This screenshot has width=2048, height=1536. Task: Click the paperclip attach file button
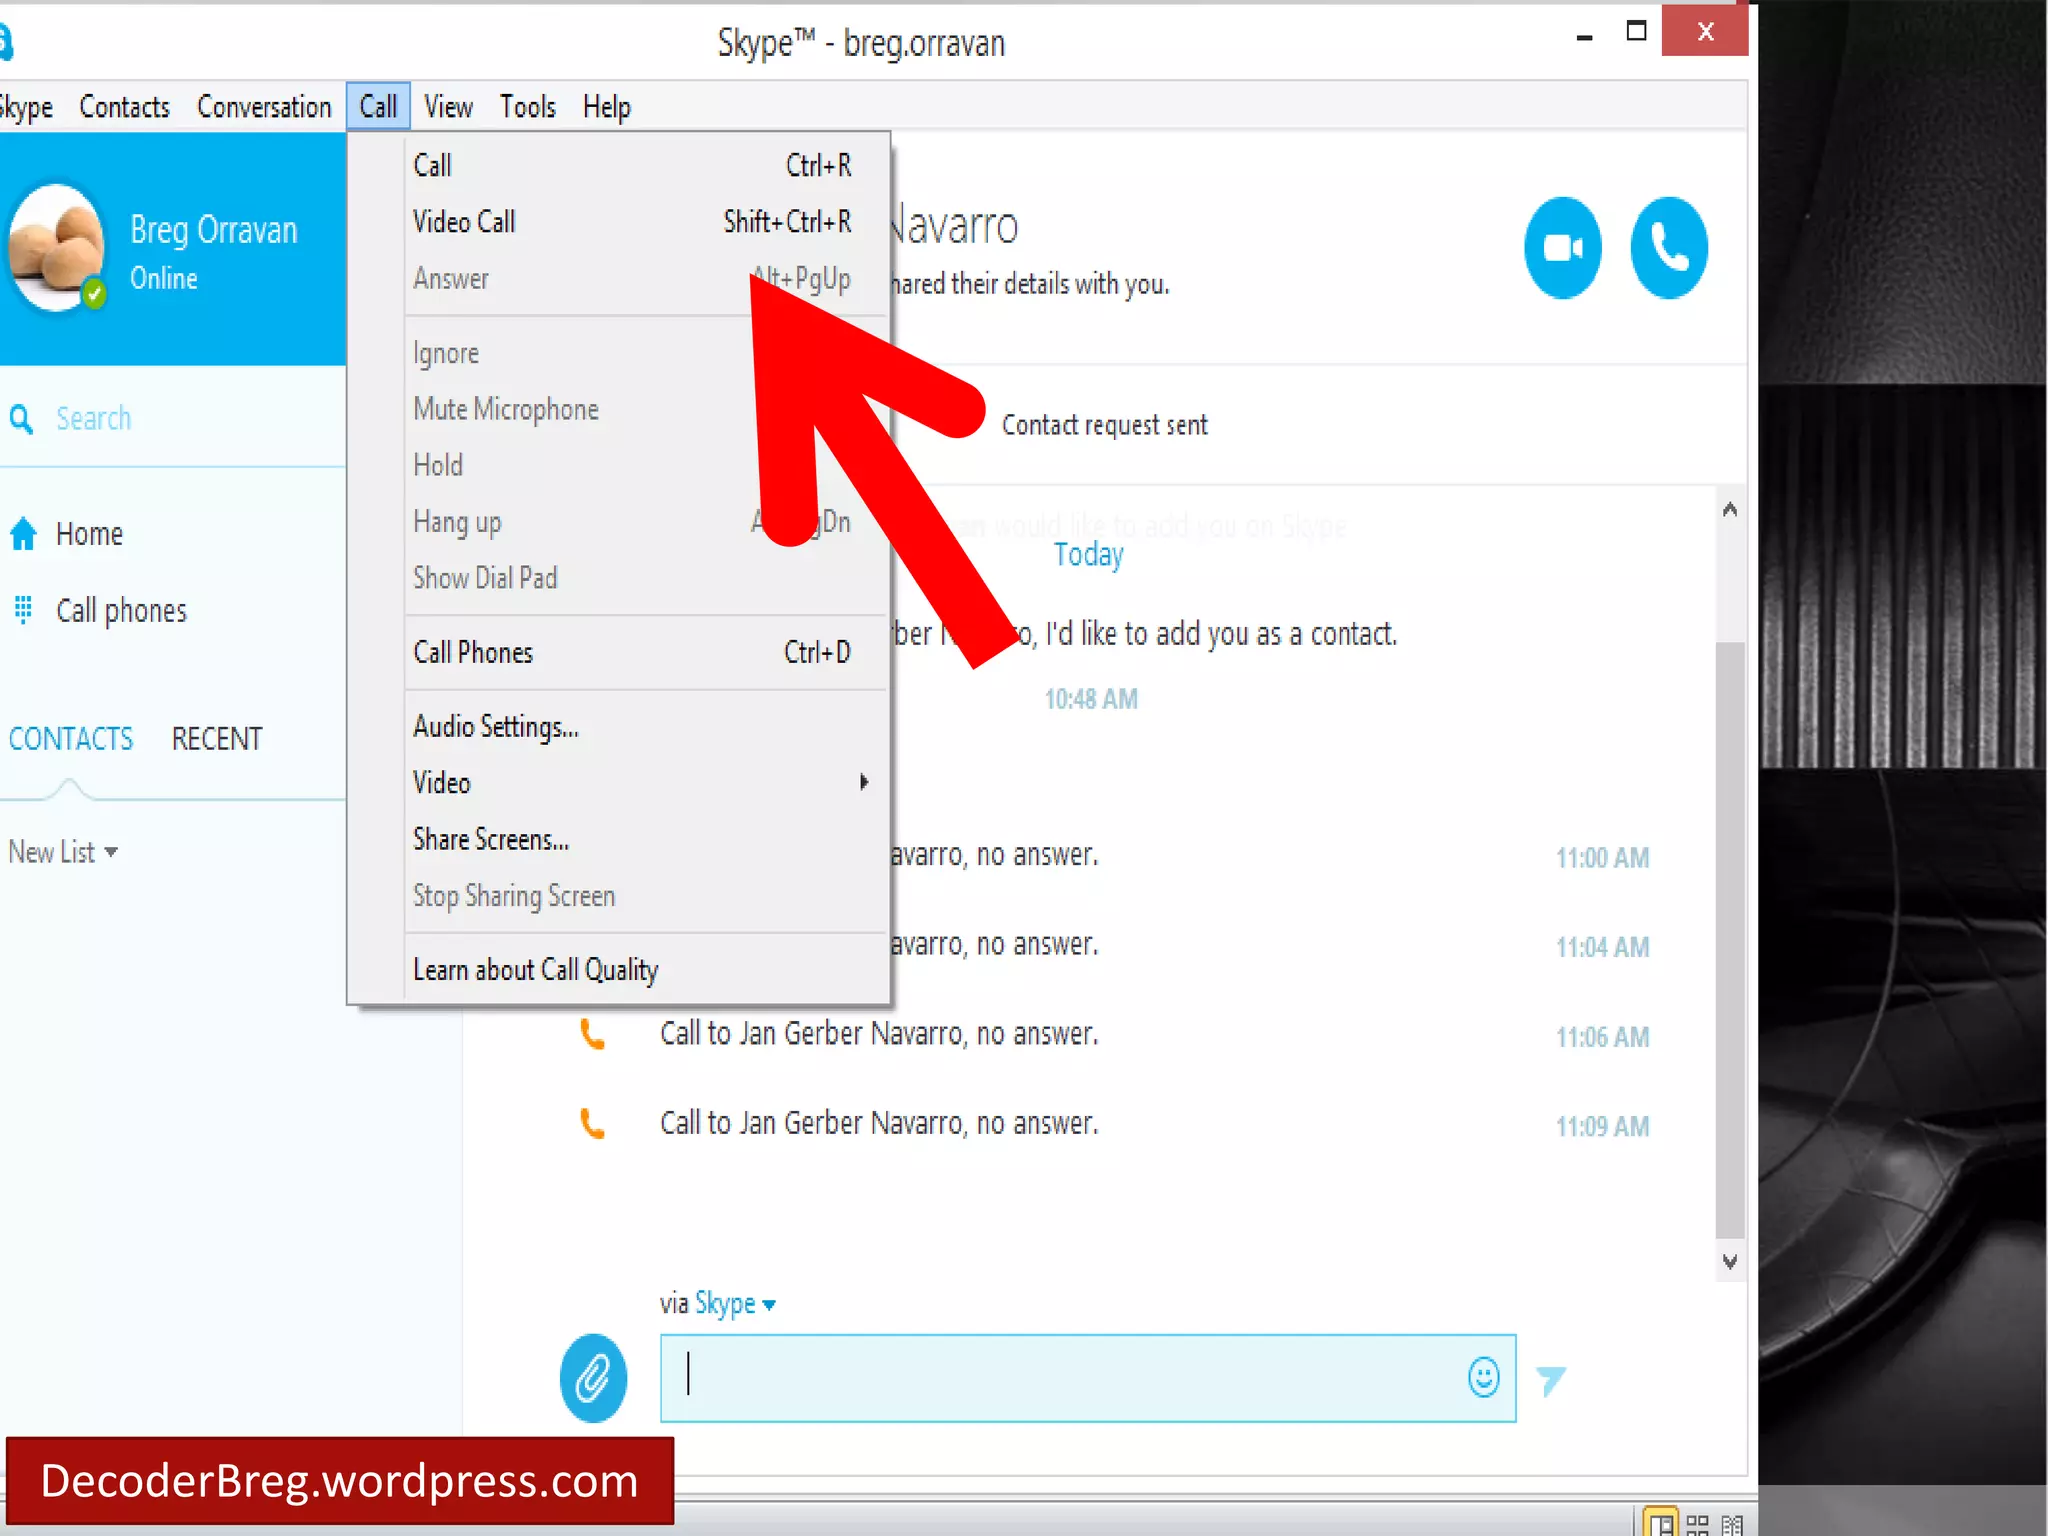pos(593,1378)
